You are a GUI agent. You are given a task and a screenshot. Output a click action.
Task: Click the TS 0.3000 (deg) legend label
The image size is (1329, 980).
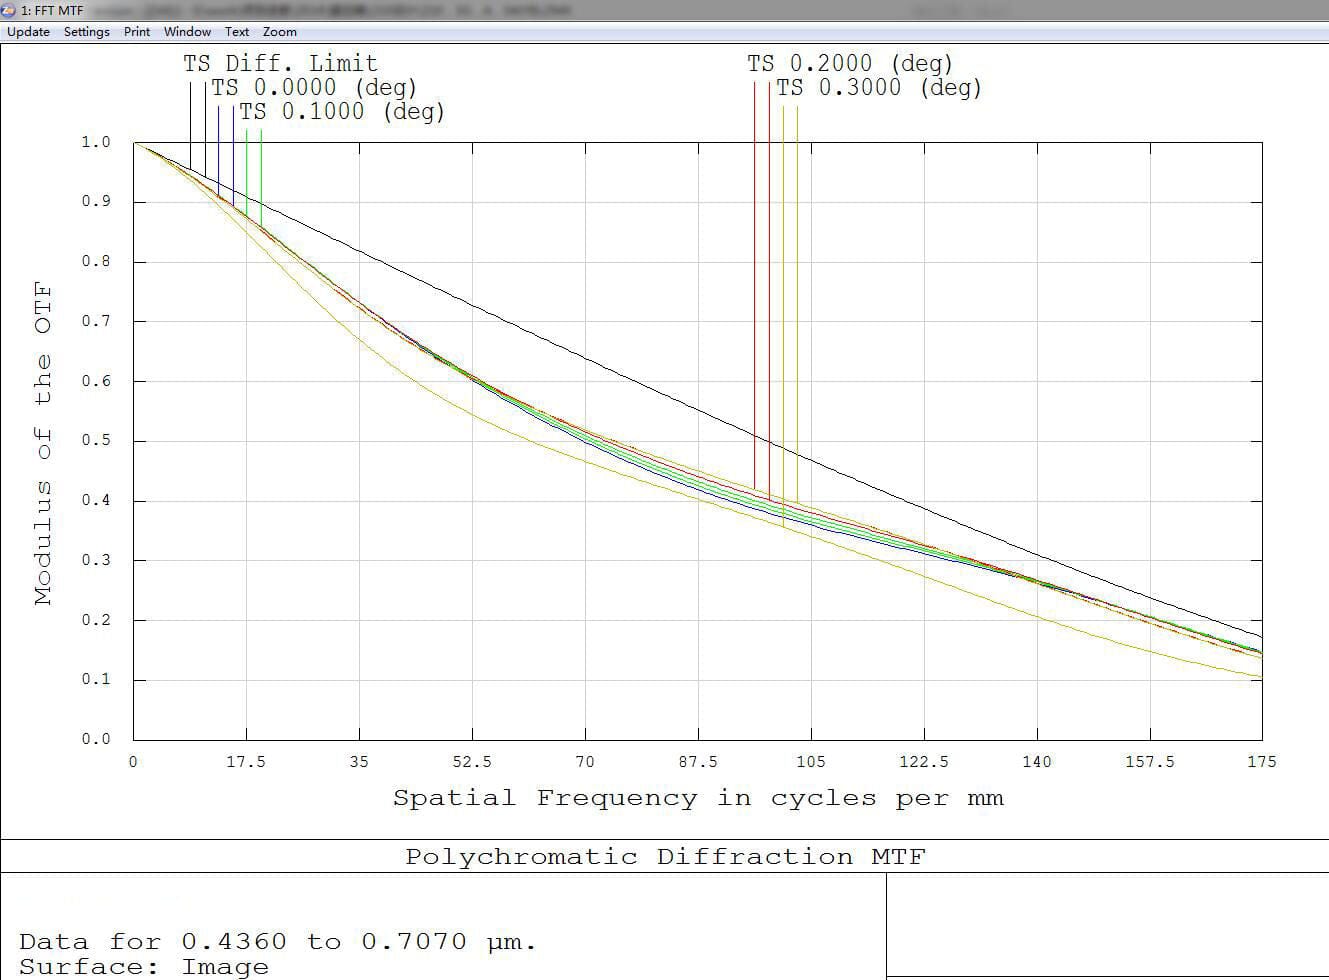point(878,88)
